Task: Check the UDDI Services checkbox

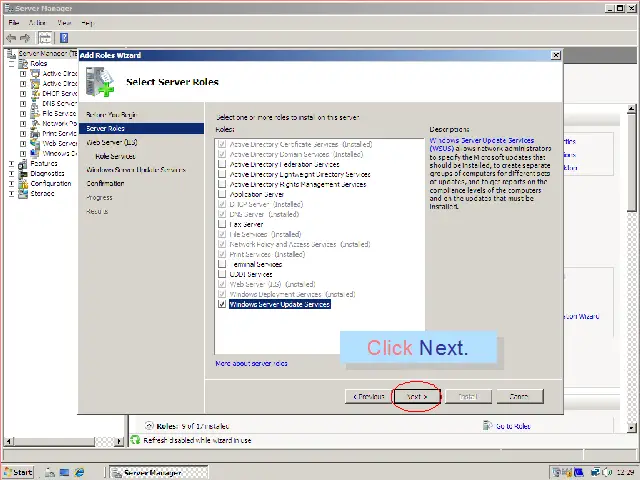Action: tap(222, 274)
